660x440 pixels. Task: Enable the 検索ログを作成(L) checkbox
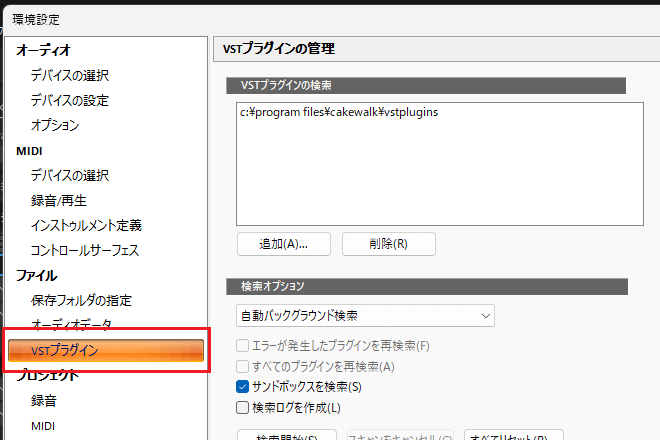[241, 407]
